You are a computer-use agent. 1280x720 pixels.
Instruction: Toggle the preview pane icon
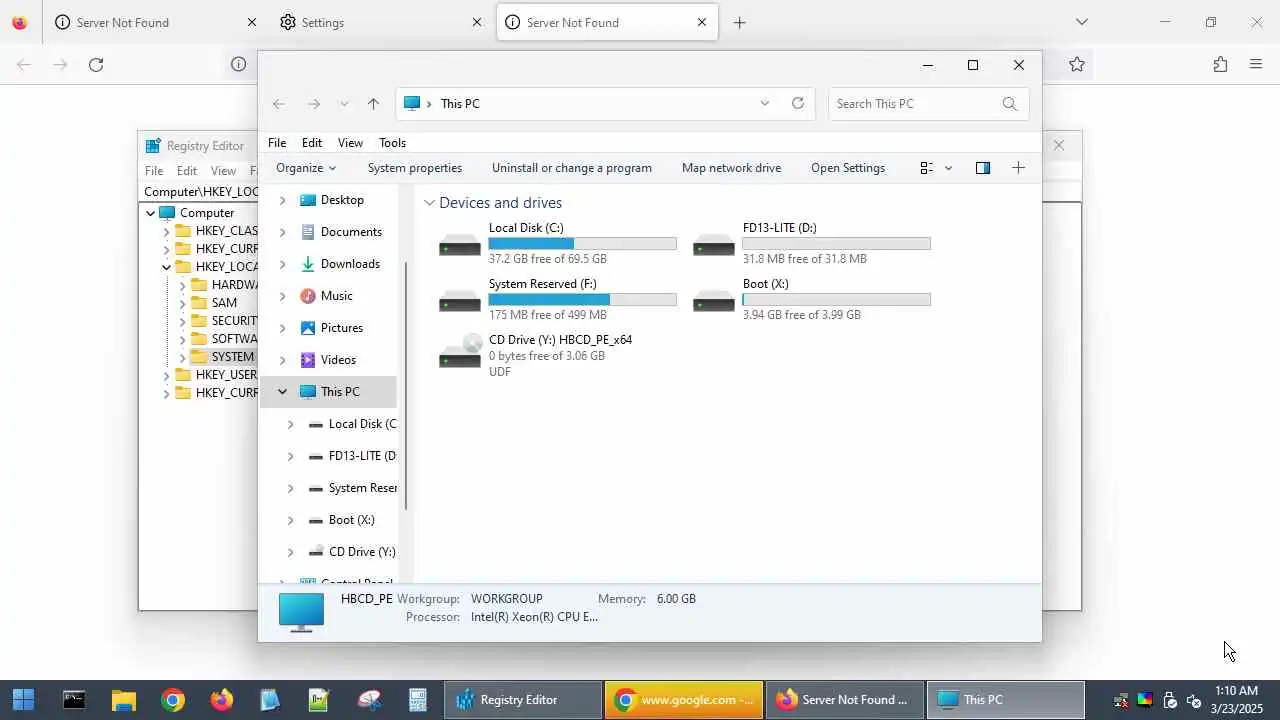(983, 168)
